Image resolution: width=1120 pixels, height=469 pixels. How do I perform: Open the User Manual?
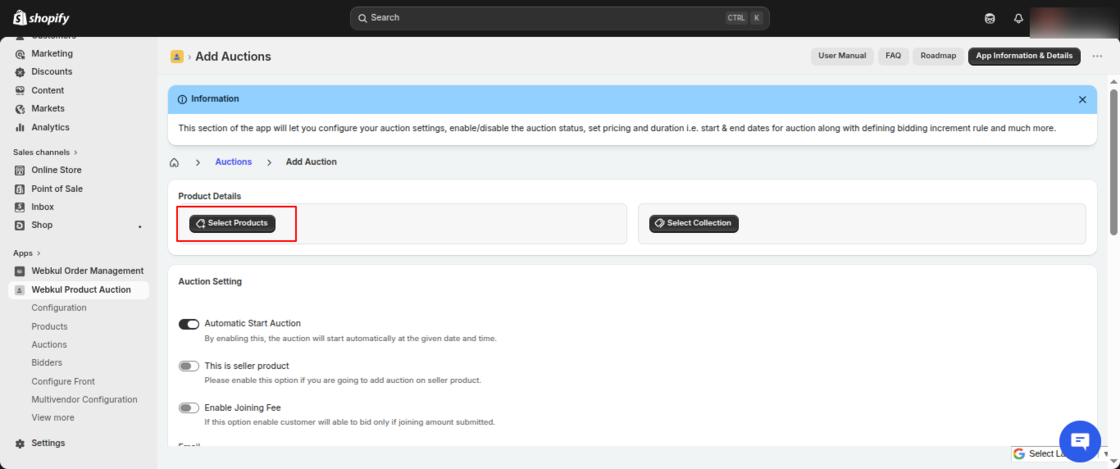pyautogui.click(x=842, y=56)
